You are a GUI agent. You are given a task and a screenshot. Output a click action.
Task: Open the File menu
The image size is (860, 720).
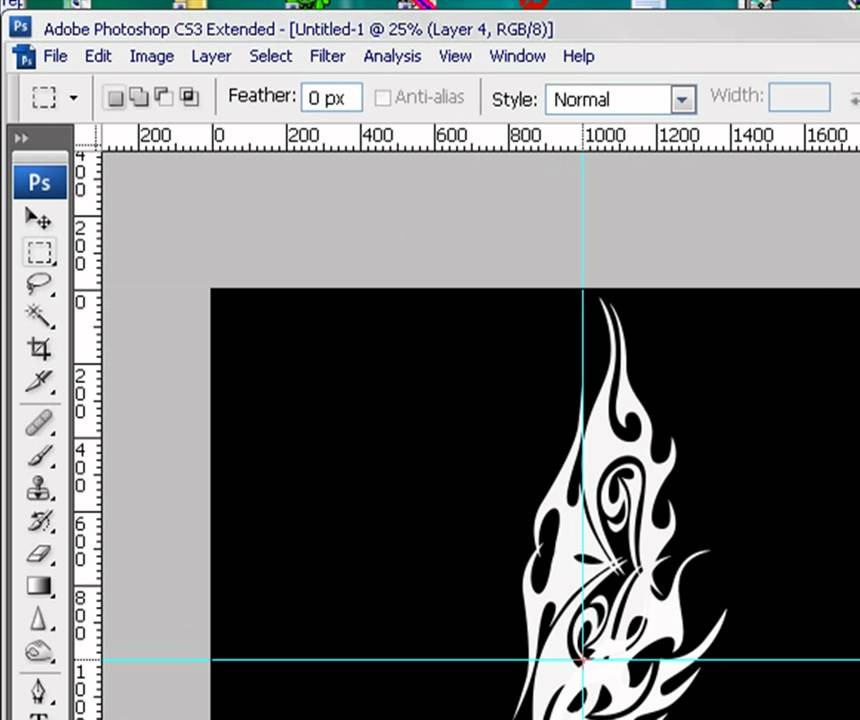pyautogui.click(x=55, y=56)
